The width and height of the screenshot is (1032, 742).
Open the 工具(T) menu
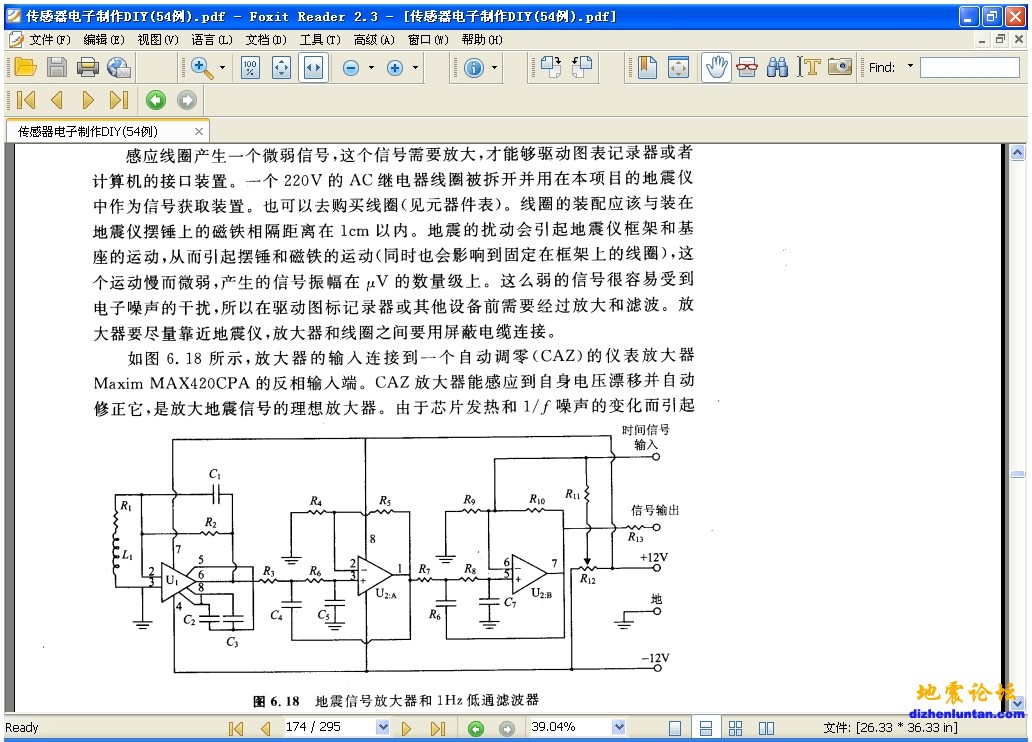320,40
